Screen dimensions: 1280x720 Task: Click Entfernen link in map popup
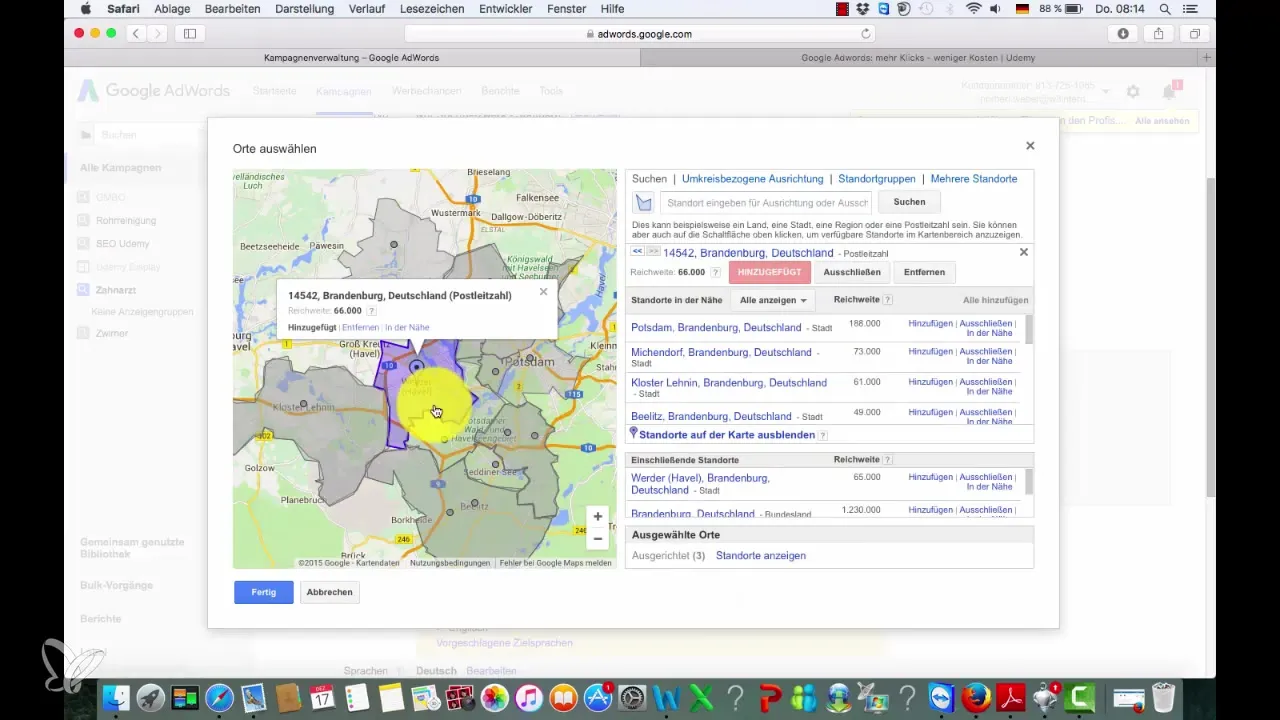(x=360, y=327)
